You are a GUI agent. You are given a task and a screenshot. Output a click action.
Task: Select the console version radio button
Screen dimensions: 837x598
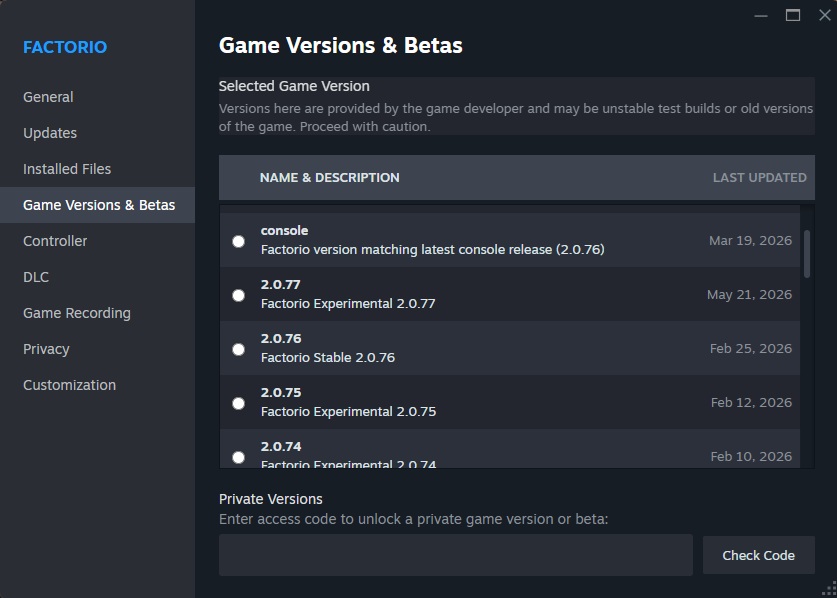coord(239,241)
